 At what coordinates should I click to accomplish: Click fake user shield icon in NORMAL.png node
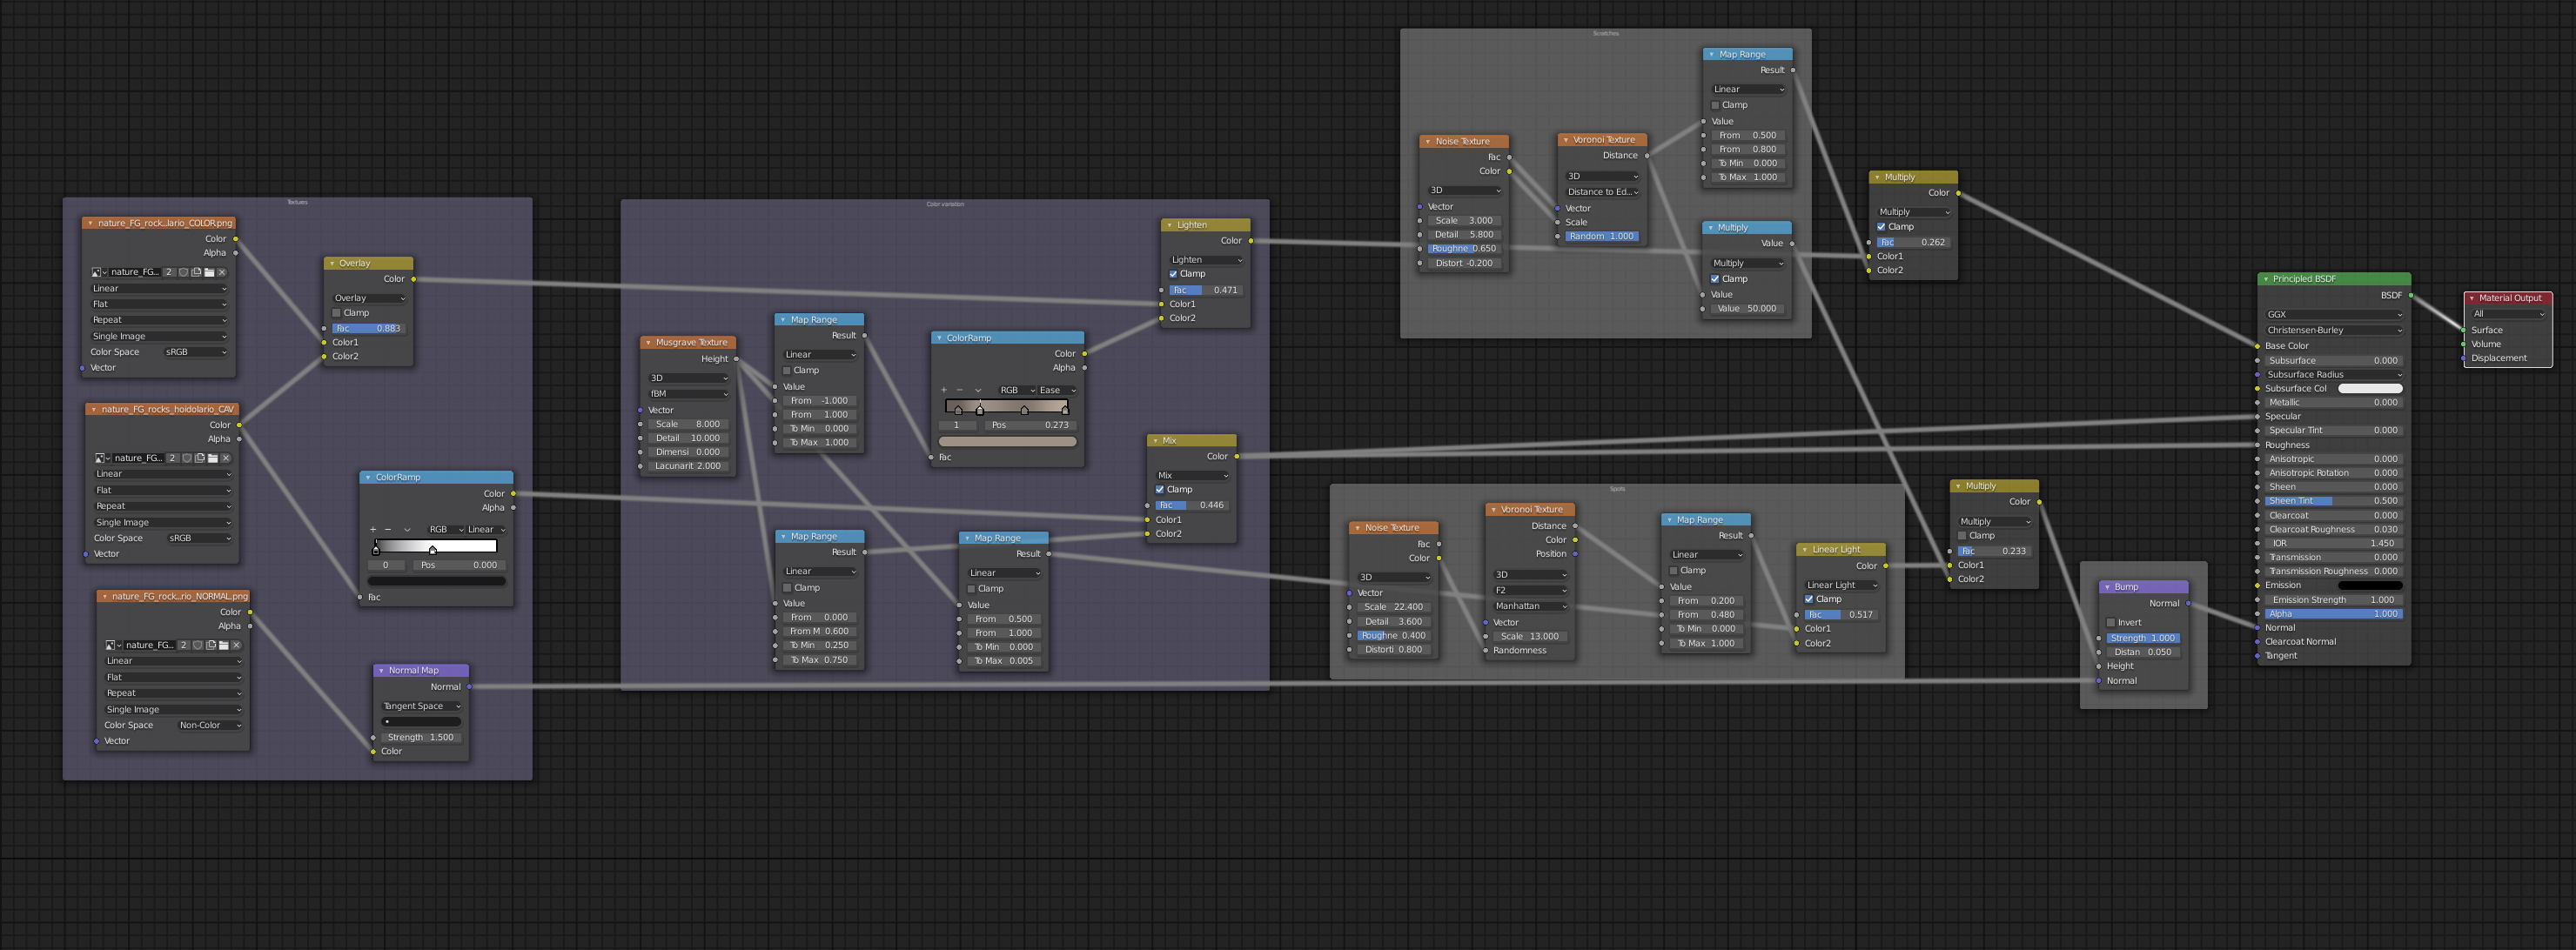(x=198, y=645)
